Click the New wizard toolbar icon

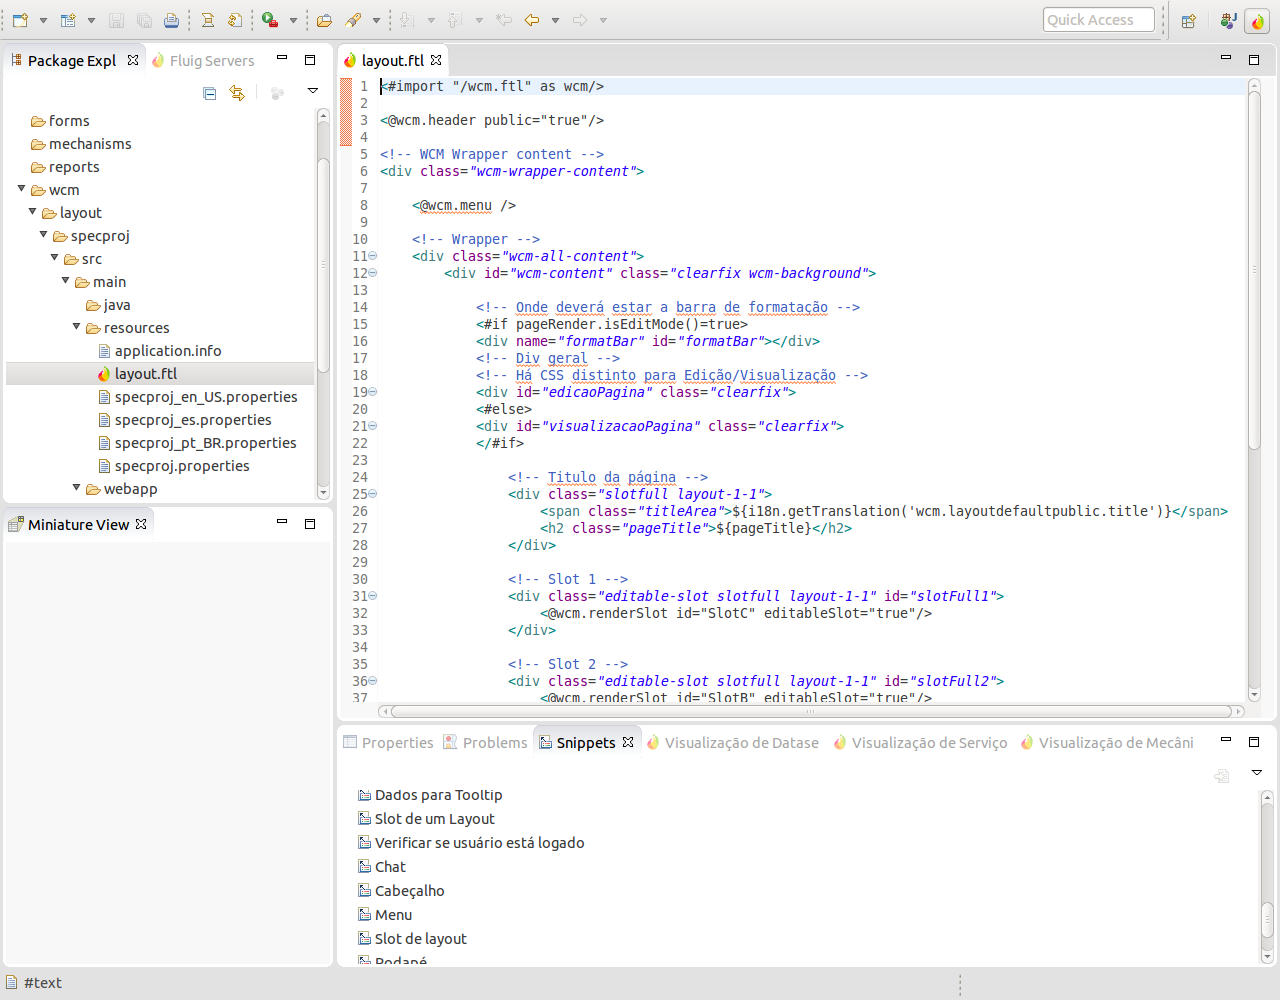(20, 20)
